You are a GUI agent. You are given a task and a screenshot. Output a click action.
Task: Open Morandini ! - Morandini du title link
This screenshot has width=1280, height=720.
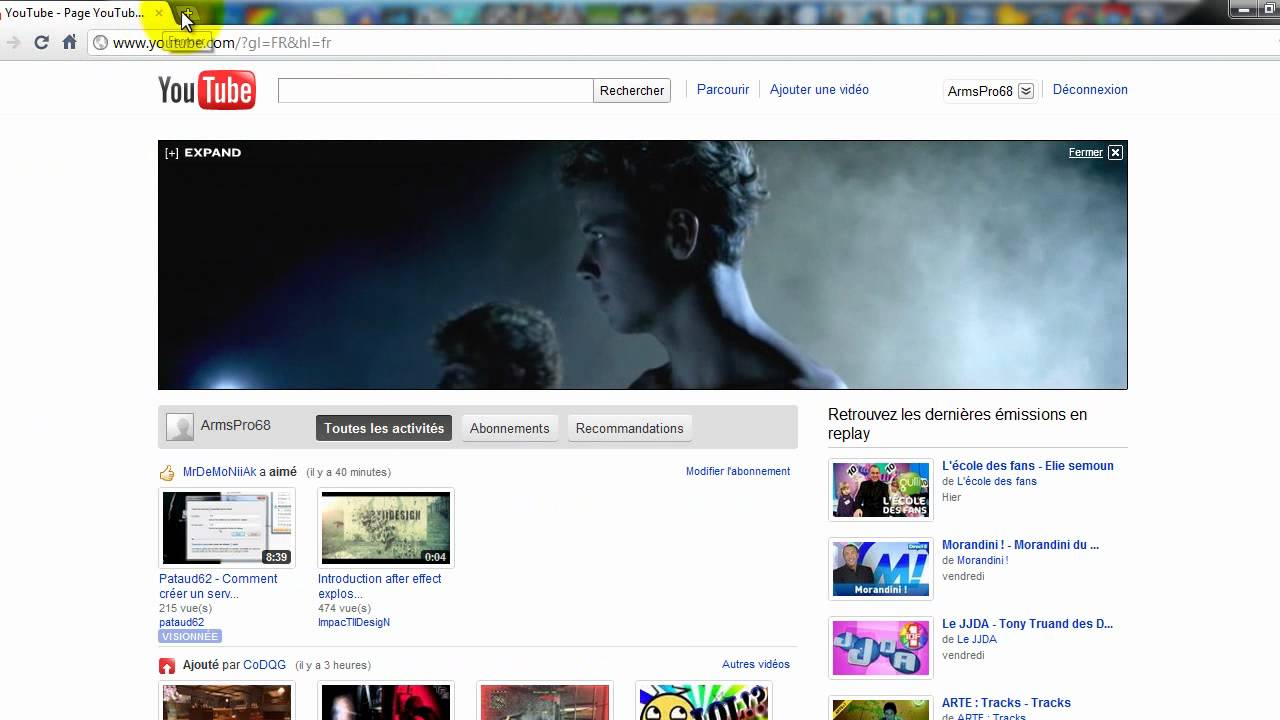1020,545
